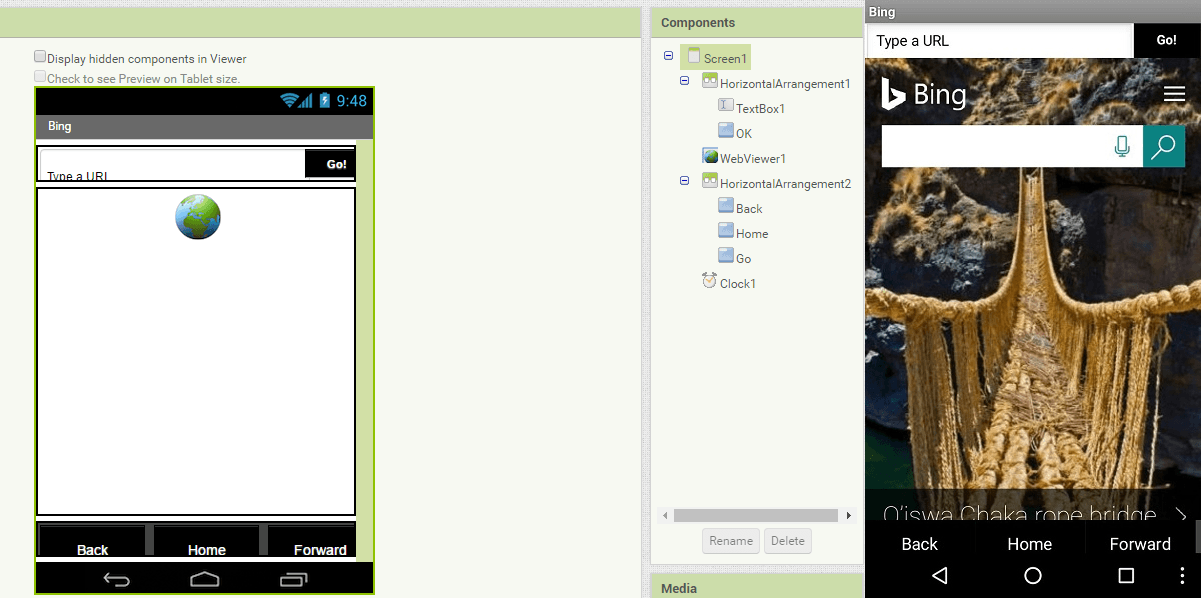Click Go! button in the designer viewer
Viewport: 1201px width, 598px height.
[x=330, y=164]
